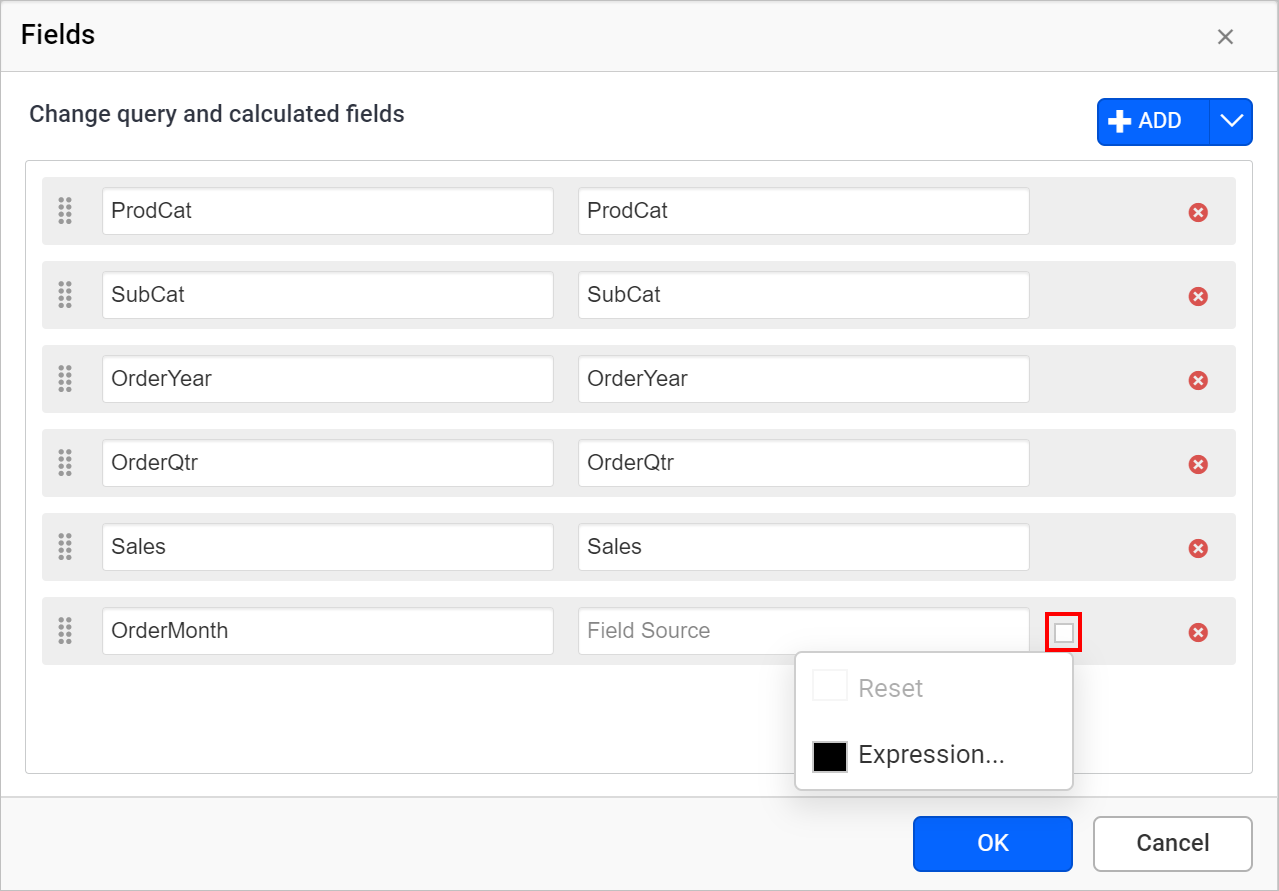Close the Fields dialog with X
1279x891 pixels.
tap(1225, 37)
